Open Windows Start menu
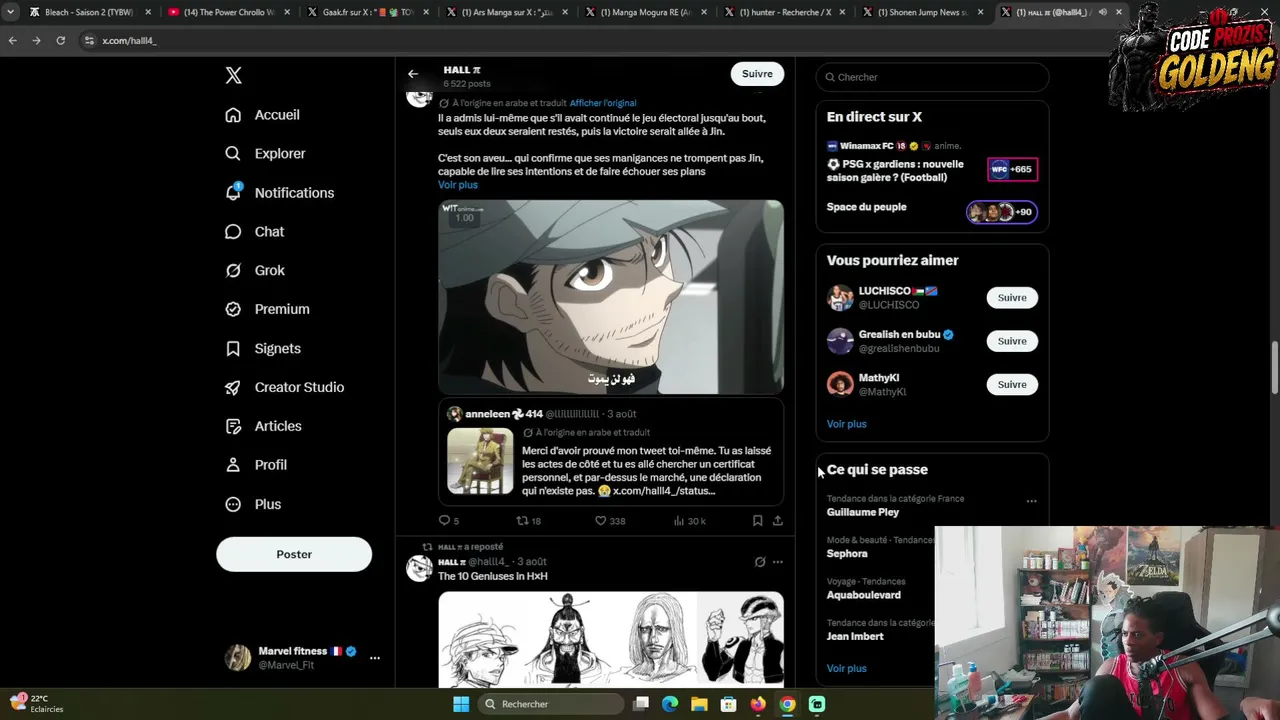1280x720 pixels. (x=461, y=704)
